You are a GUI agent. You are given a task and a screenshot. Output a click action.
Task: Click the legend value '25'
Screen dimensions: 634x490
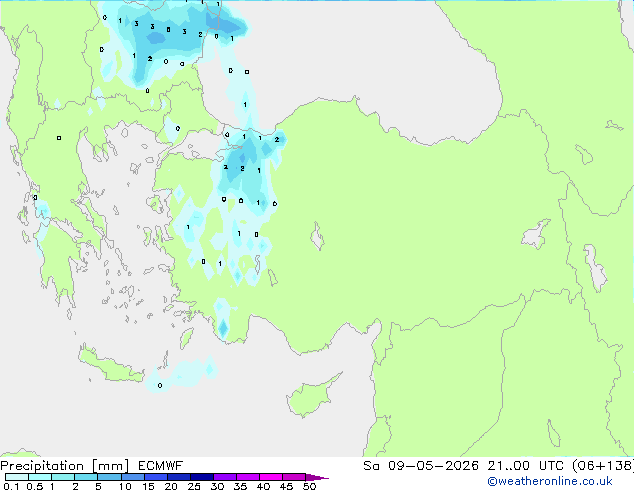[x=194, y=486]
